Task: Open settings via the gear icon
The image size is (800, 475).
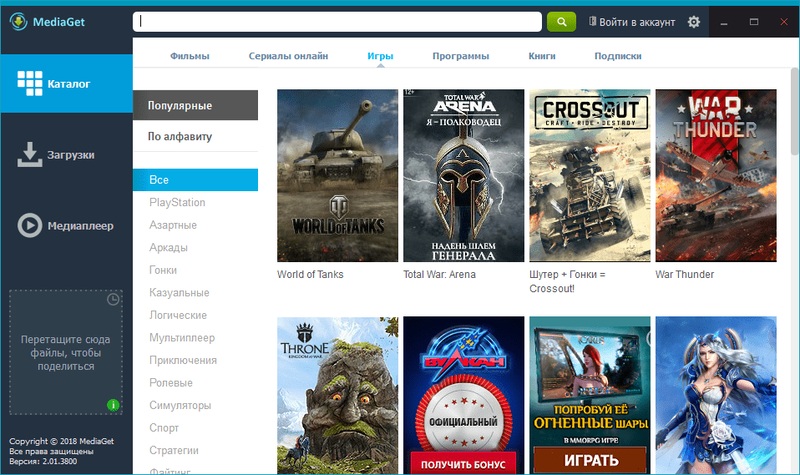Action: coord(694,21)
